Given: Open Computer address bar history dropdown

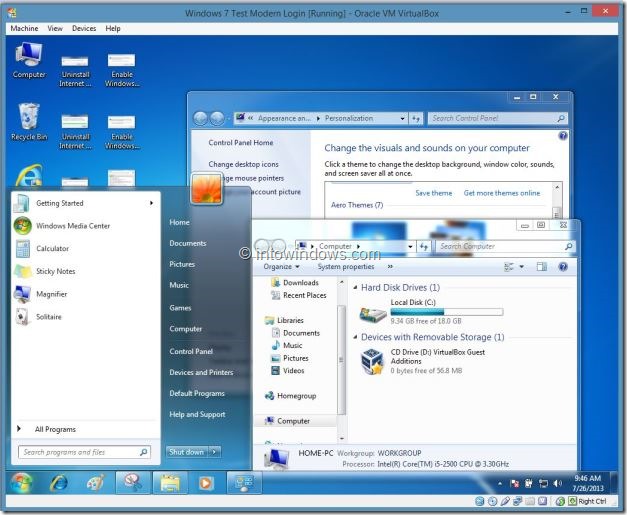Looking at the screenshot, I should click(410, 246).
